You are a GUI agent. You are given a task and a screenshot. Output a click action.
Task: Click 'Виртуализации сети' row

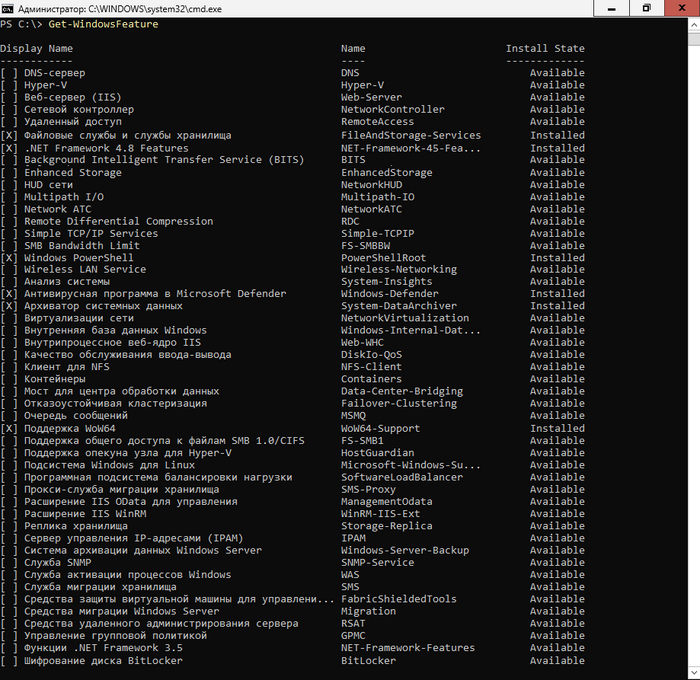pyautogui.click(x=79, y=318)
